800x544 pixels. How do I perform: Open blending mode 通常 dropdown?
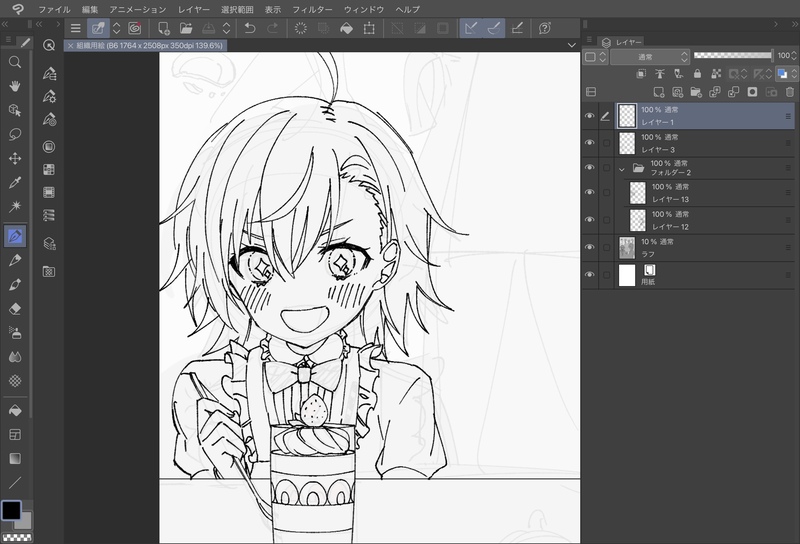(651, 57)
